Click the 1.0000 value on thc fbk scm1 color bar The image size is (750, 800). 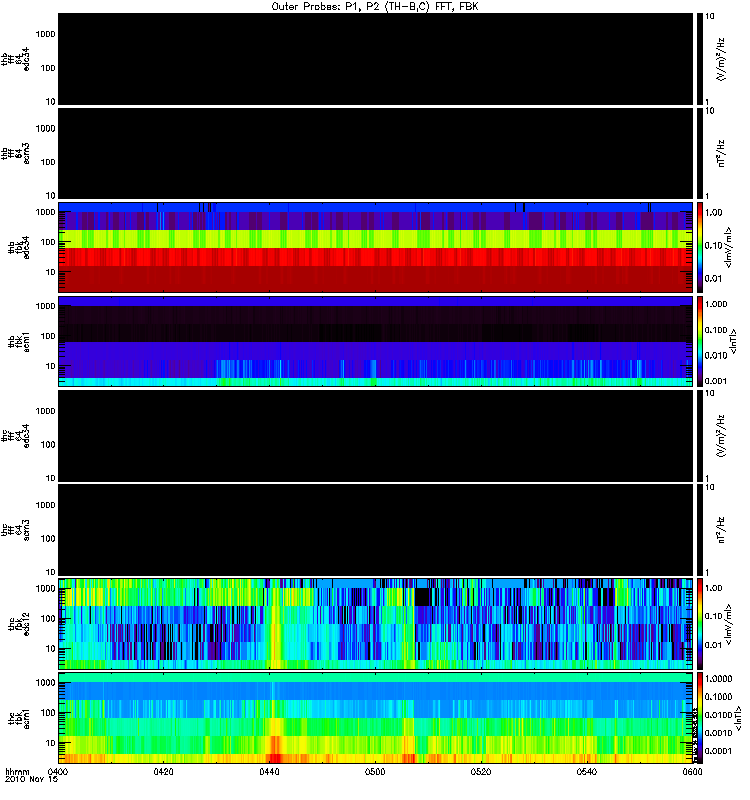[x=718, y=679]
